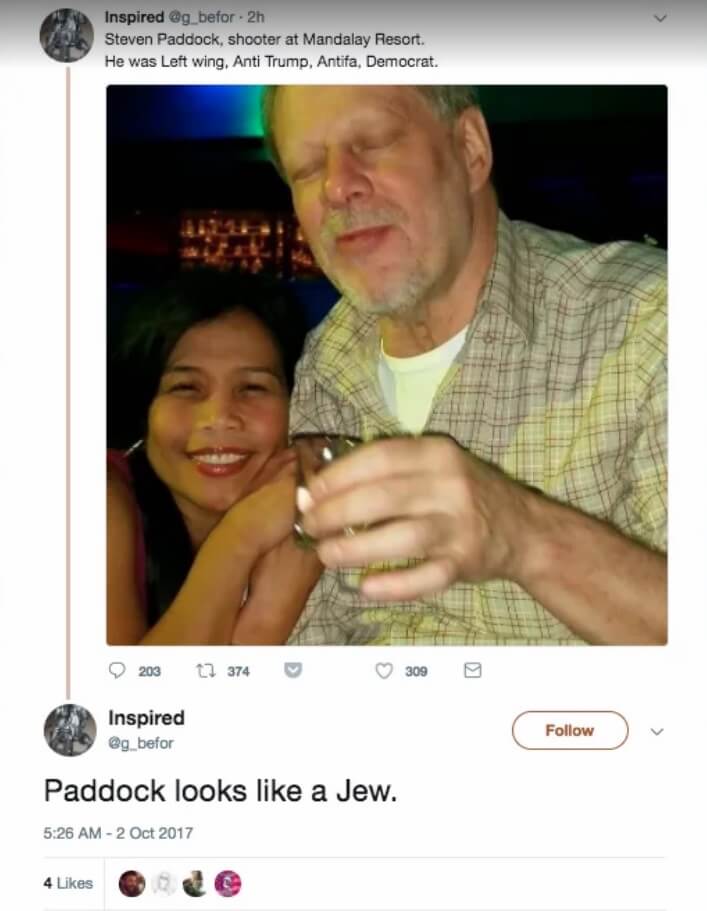Click the @g_befor handle under bold Inspired
This screenshot has height=911, width=707.
(x=140, y=742)
